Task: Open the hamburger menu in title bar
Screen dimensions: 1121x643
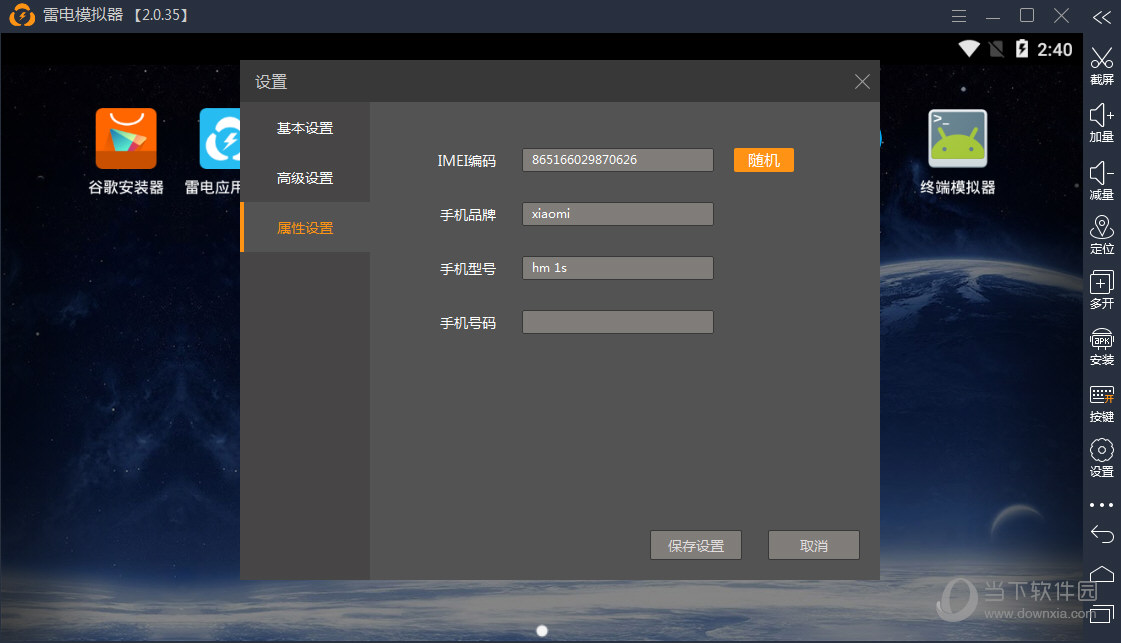Action: [959, 16]
